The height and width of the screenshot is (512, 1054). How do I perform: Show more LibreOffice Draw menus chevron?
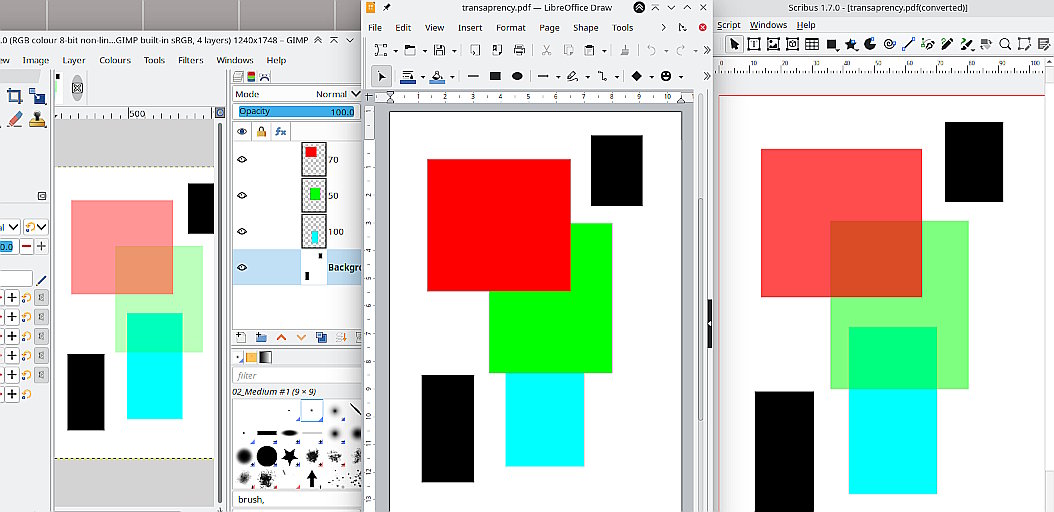click(663, 28)
